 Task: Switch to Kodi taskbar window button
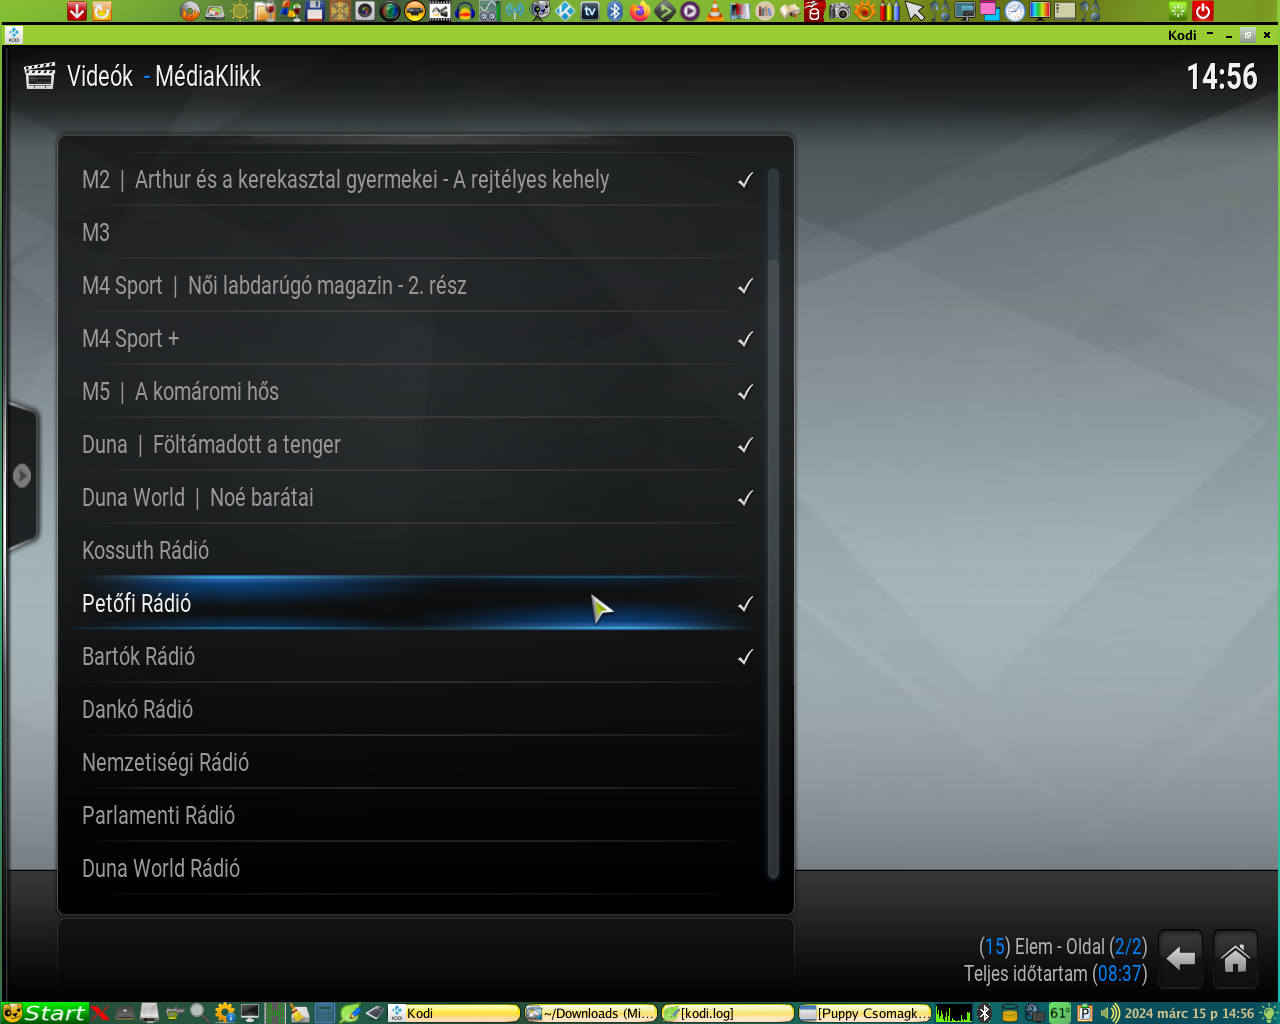[454, 1013]
